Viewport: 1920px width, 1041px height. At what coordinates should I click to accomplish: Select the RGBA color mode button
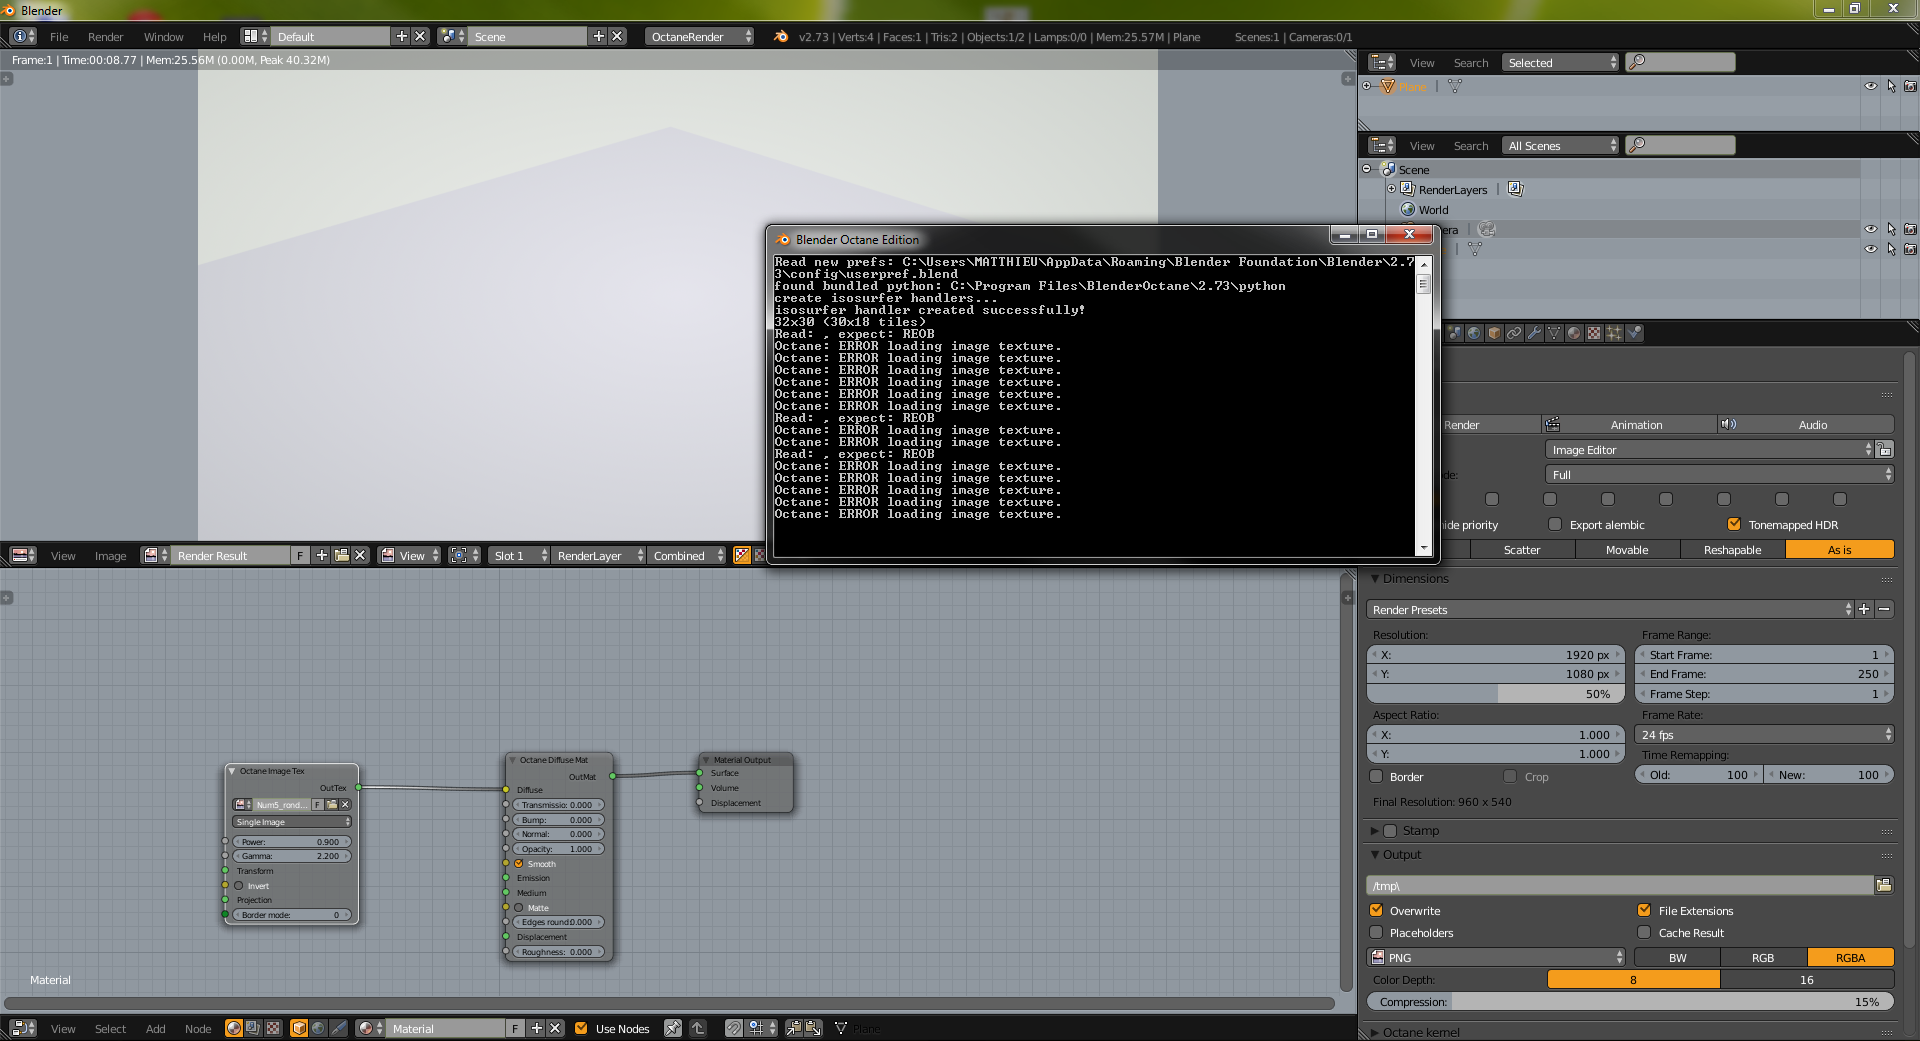point(1850,958)
